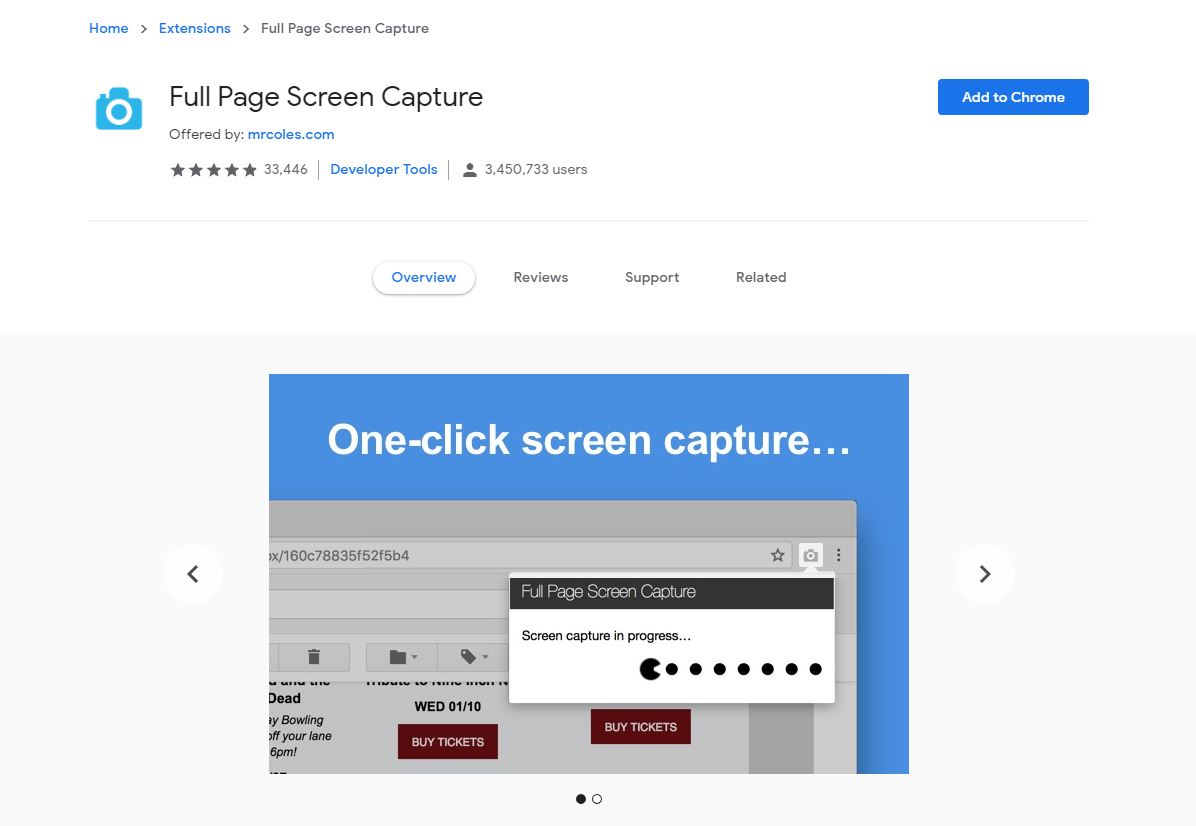Click the trash icon in the promo image

click(x=313, y=657)
